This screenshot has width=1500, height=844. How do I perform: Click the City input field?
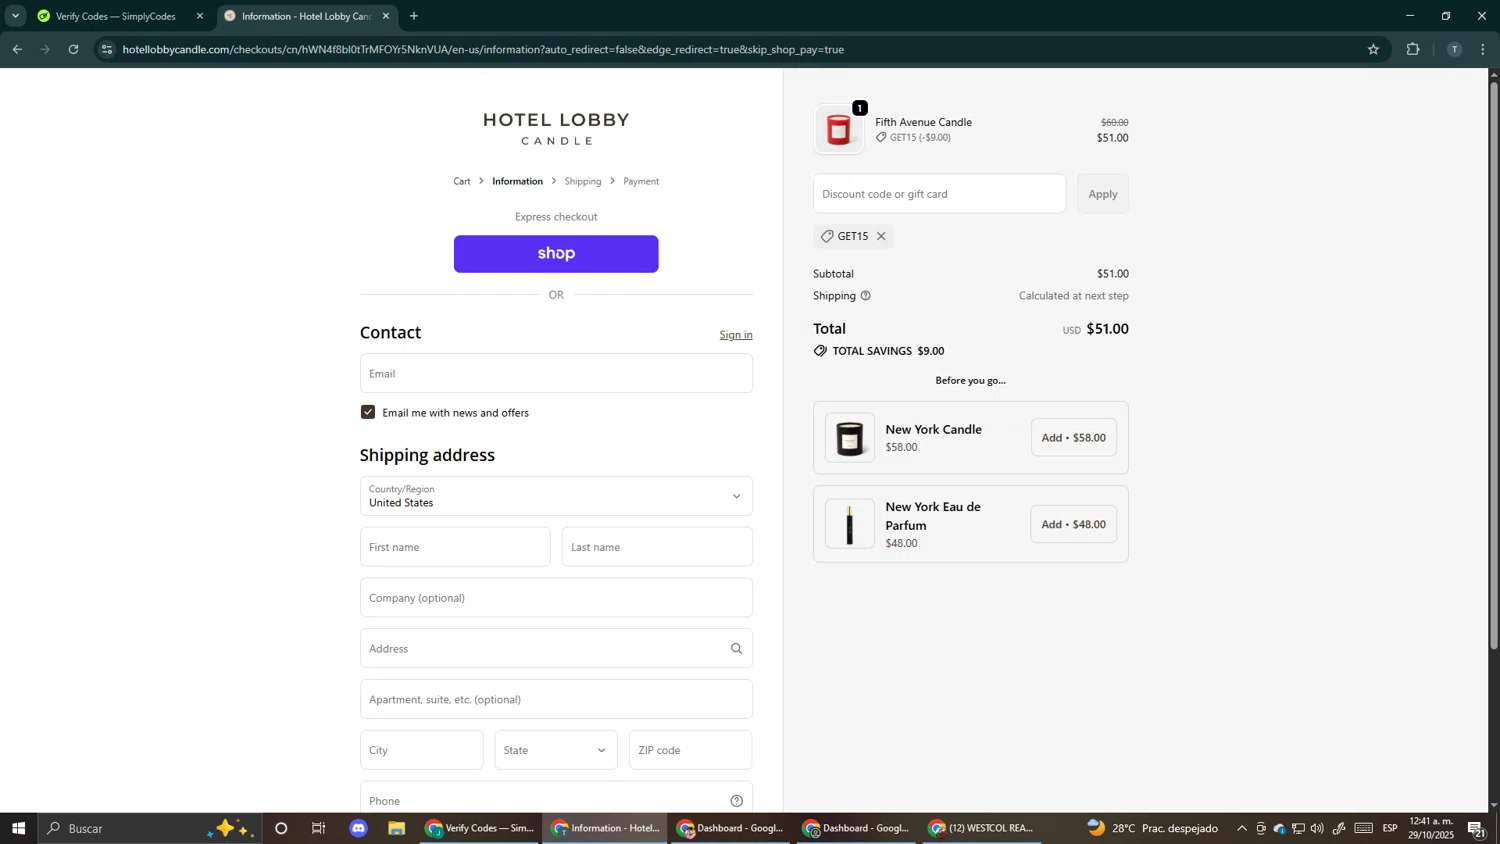pos(421,750)
